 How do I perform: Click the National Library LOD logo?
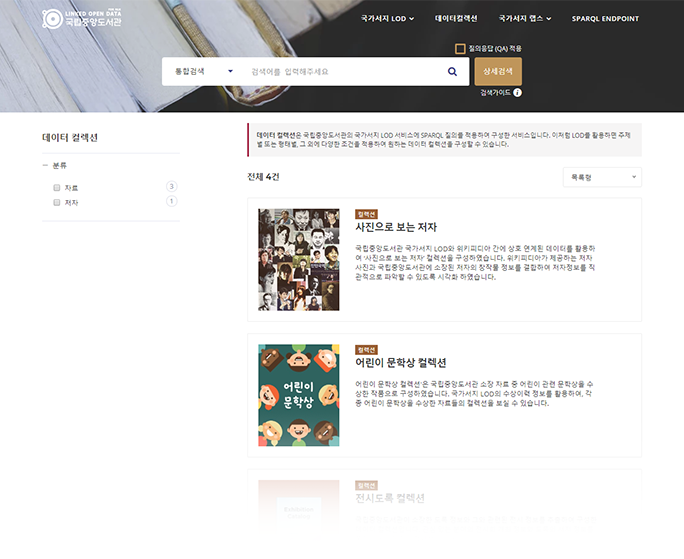pyautogui.click(x=82, y=19)
